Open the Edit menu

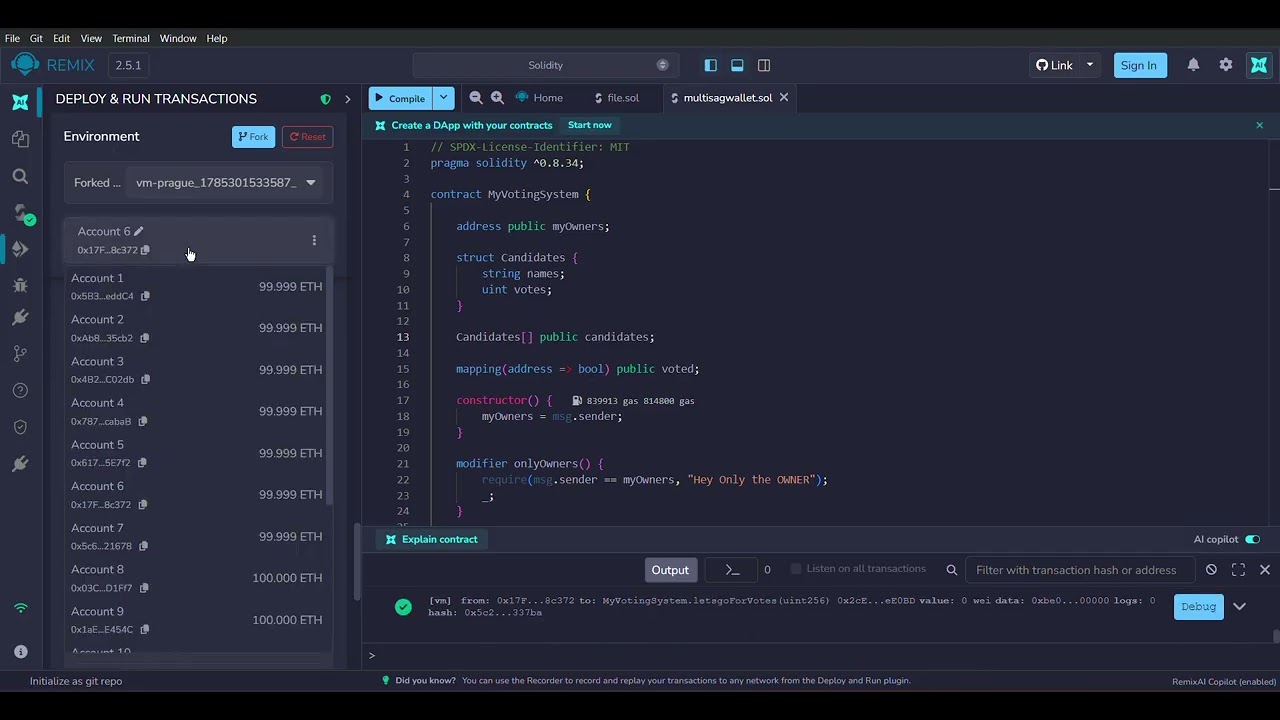[x=62, y=38]
